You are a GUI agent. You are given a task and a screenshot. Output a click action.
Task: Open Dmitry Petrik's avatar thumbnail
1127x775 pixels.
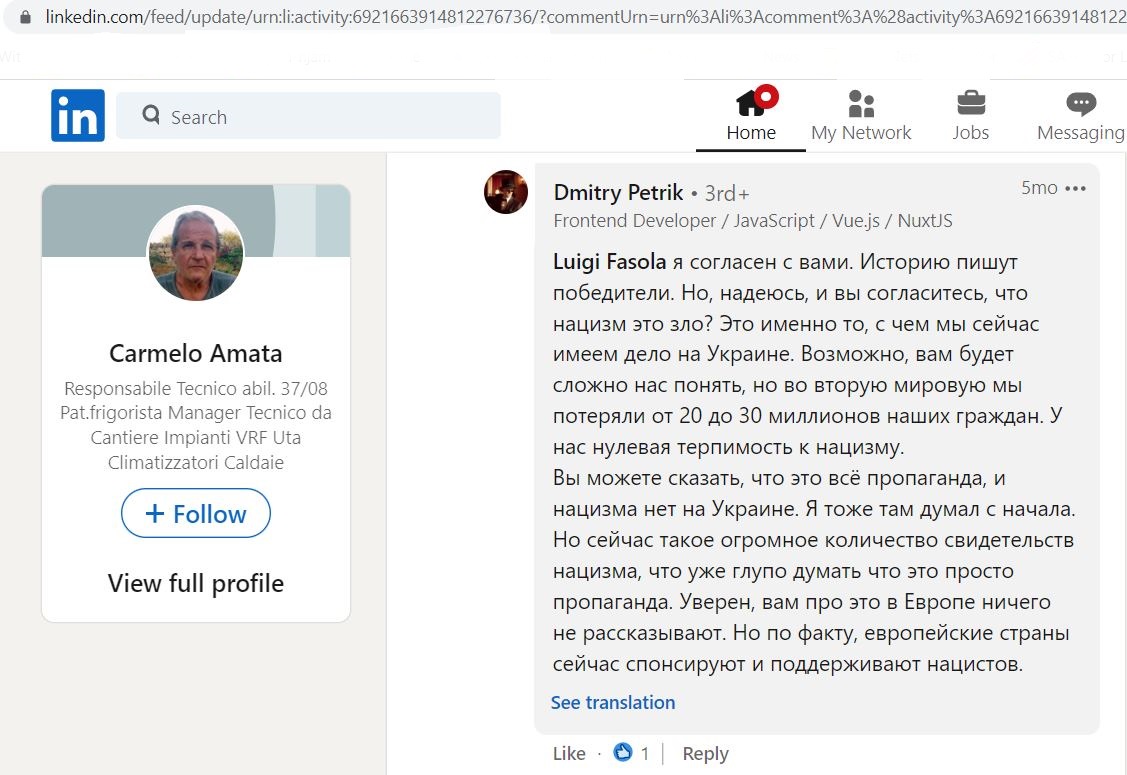506,192
